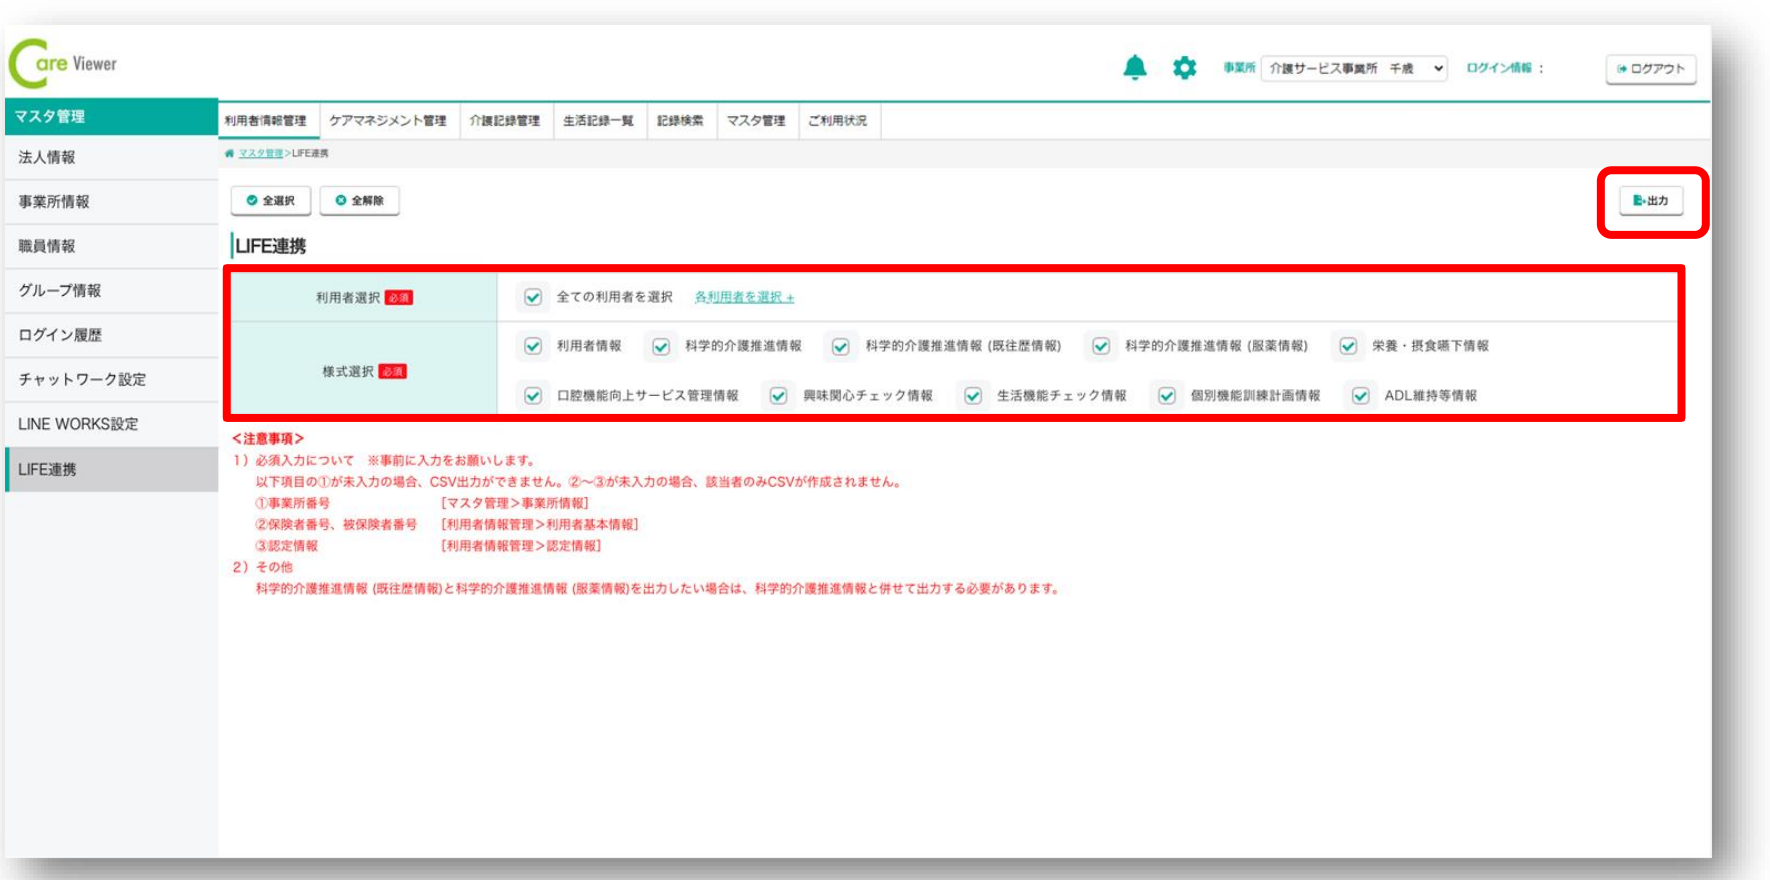The width and height of the screenshot is (1770, 880).
Task: Select 職員情報 in the sidebar
Action: 47,246
